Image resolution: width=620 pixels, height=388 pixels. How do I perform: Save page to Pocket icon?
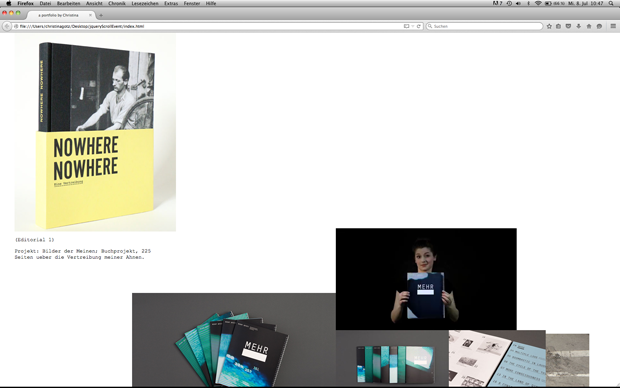click(568, 26)
